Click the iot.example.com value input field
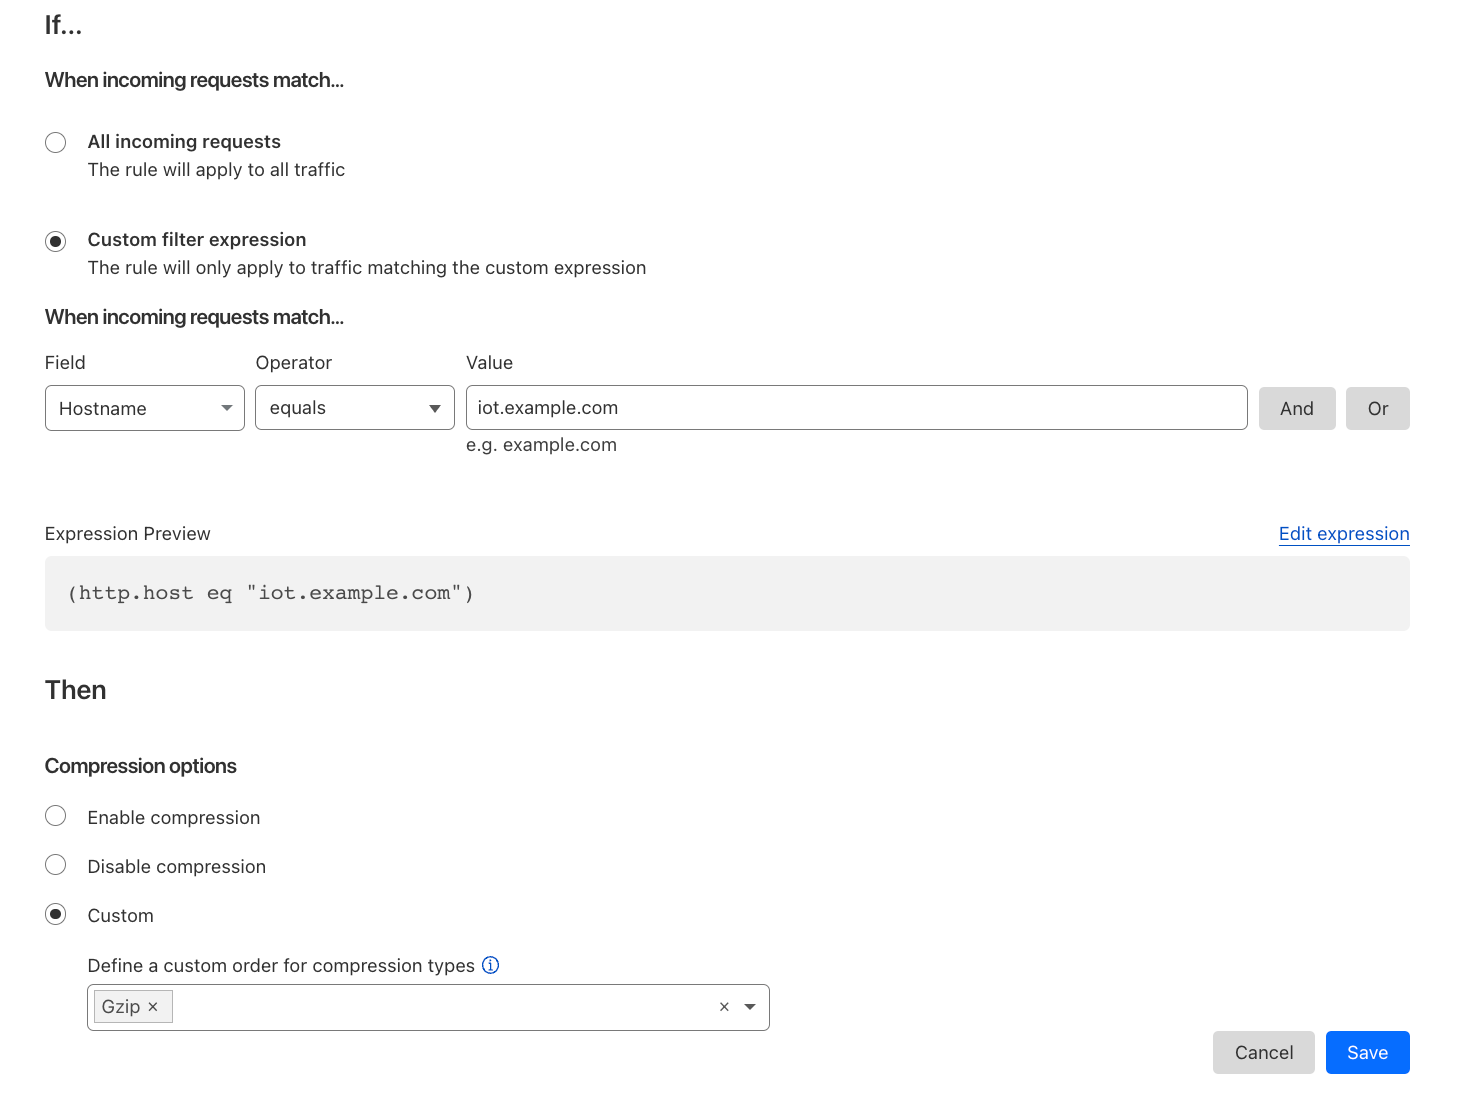1470x1114 pixels. coord(856,408)
